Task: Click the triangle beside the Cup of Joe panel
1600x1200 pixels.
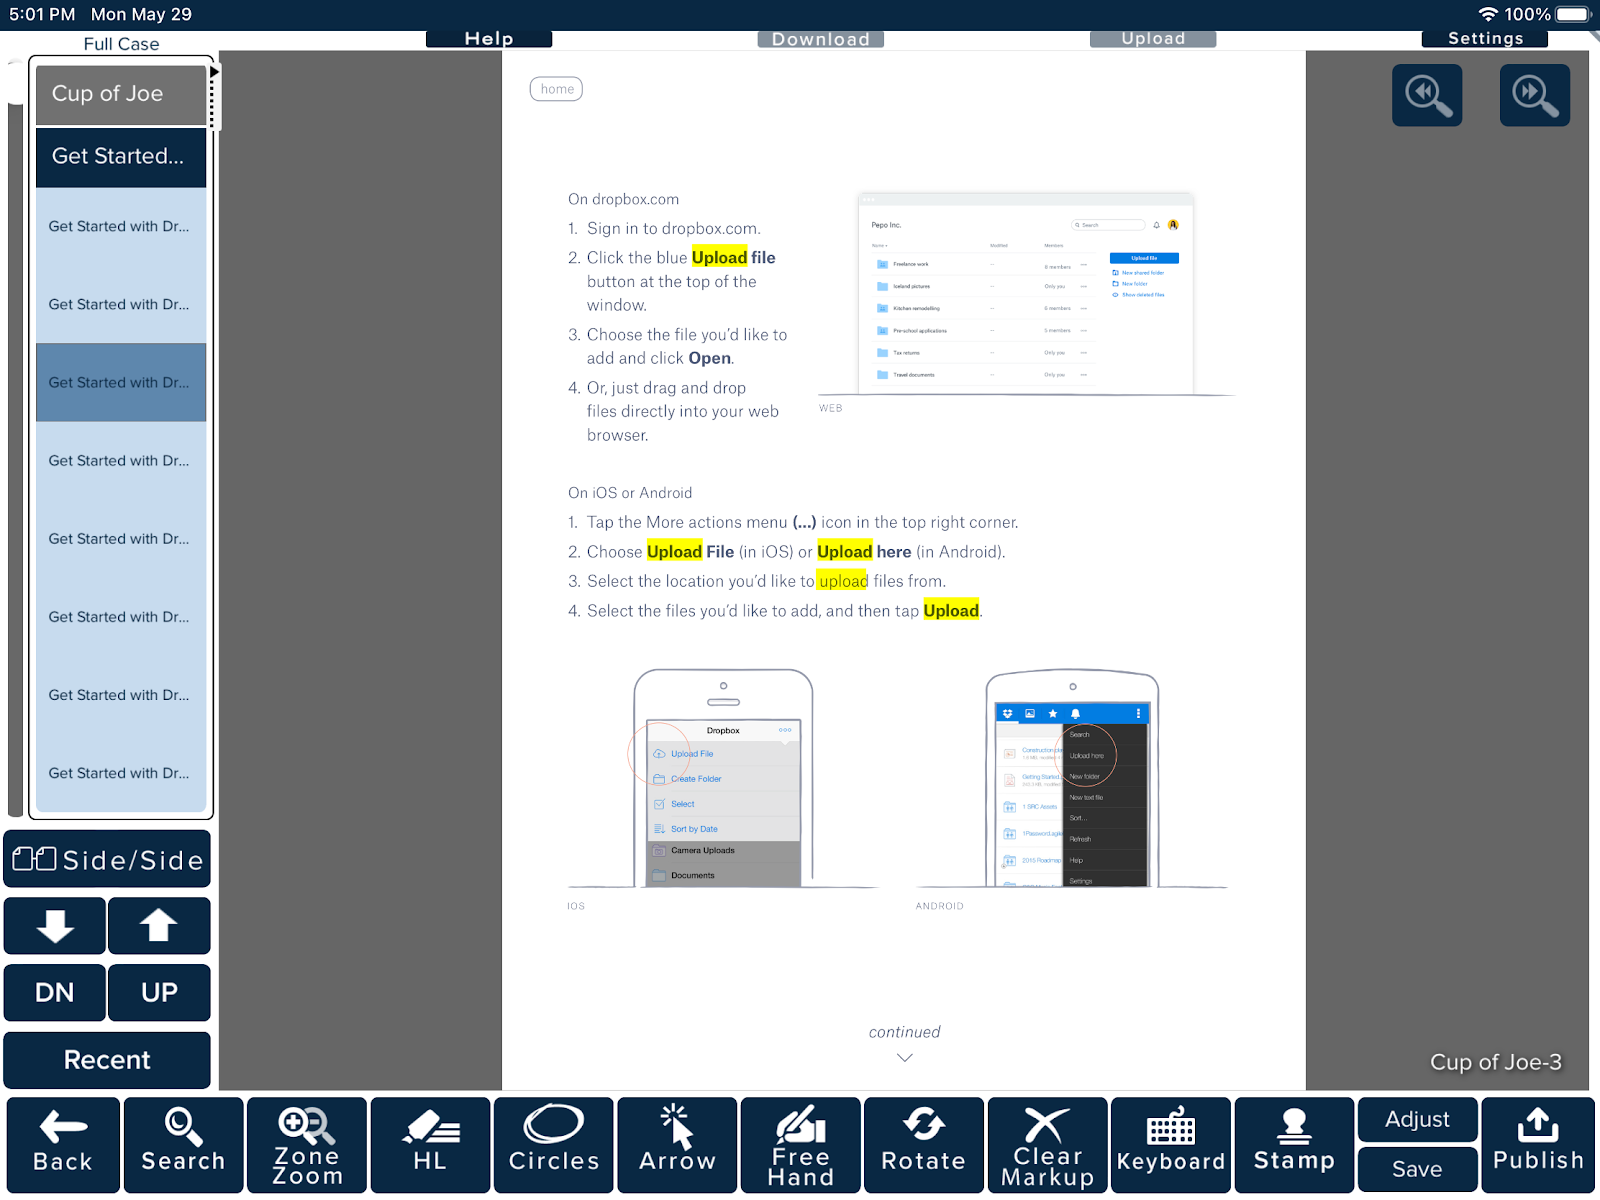Action: coord(214,71)
